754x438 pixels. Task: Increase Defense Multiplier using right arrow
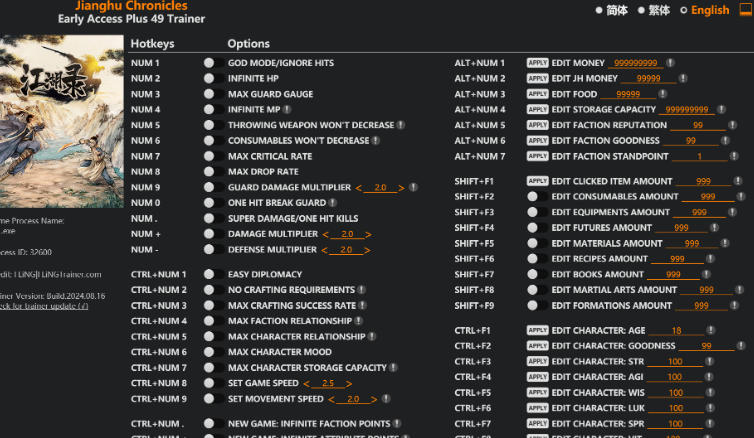(369, 250)
